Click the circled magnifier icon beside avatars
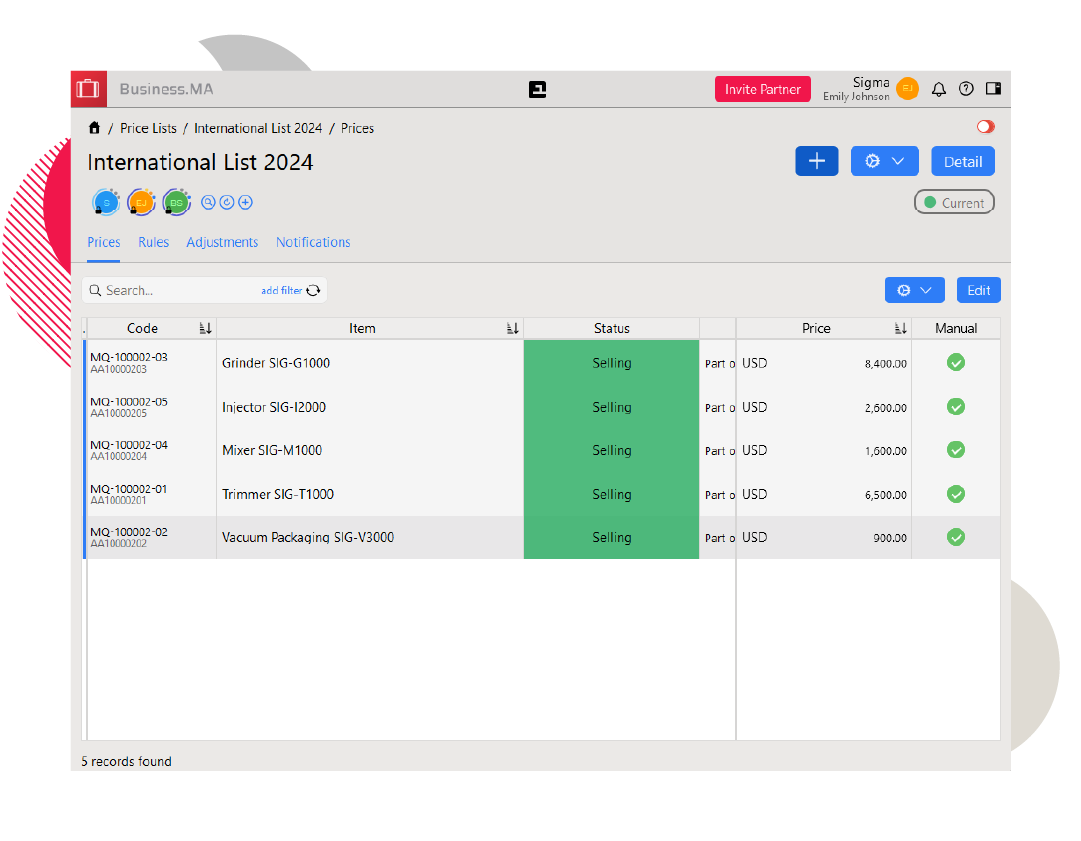Viewport: 1081px width, 841px height. coord(208,202)
